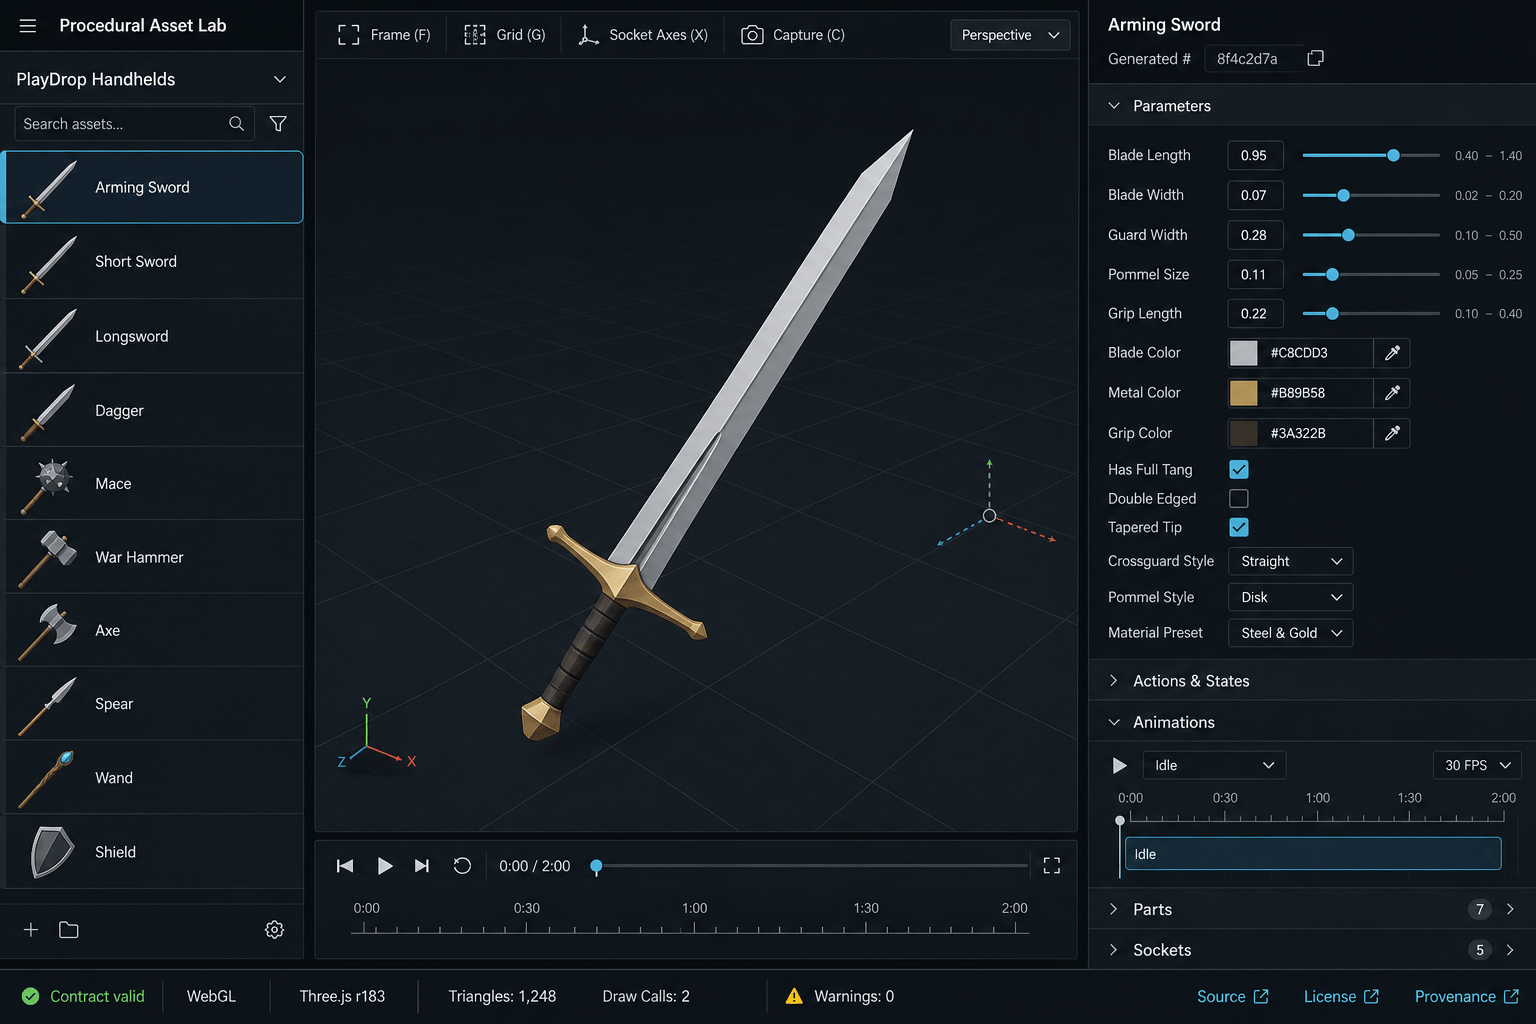1536x1024 pixels.
Task: Open the hamburger menu beside Procedural Asset Lab
Action: [x=28, y=26]
